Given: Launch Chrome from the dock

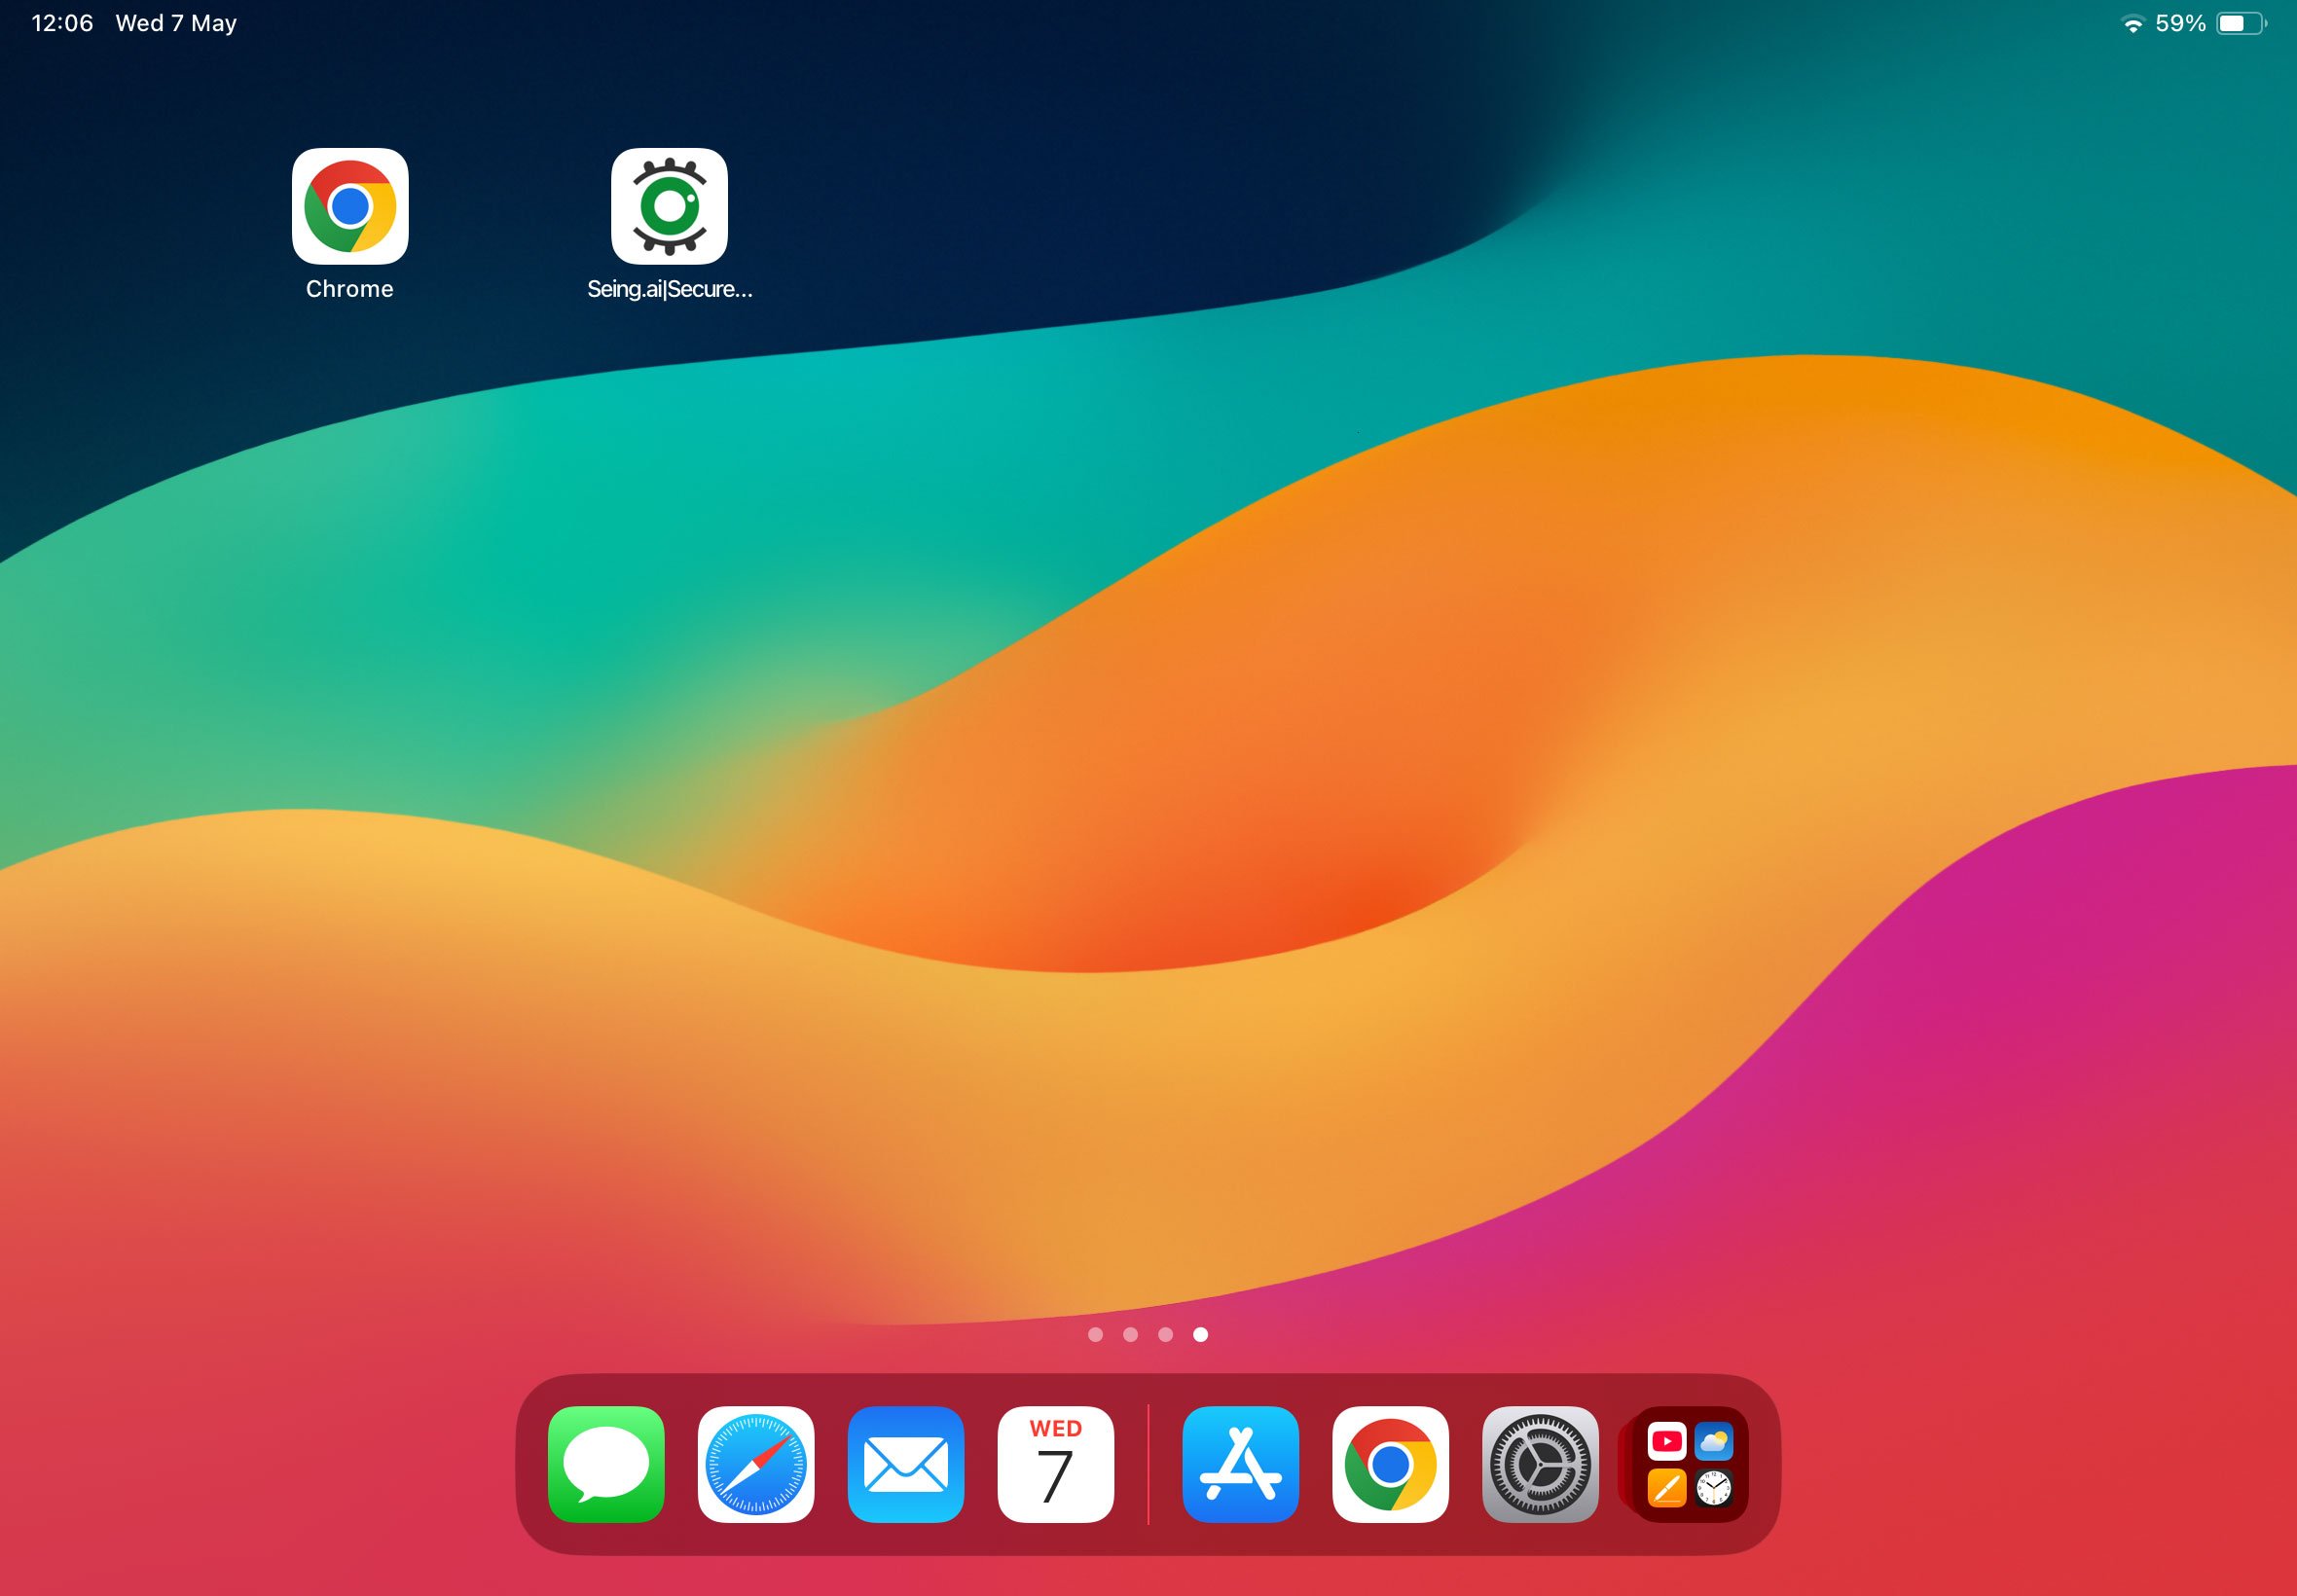Looking at the screenshot, I should click(x=1390, y=1464).
